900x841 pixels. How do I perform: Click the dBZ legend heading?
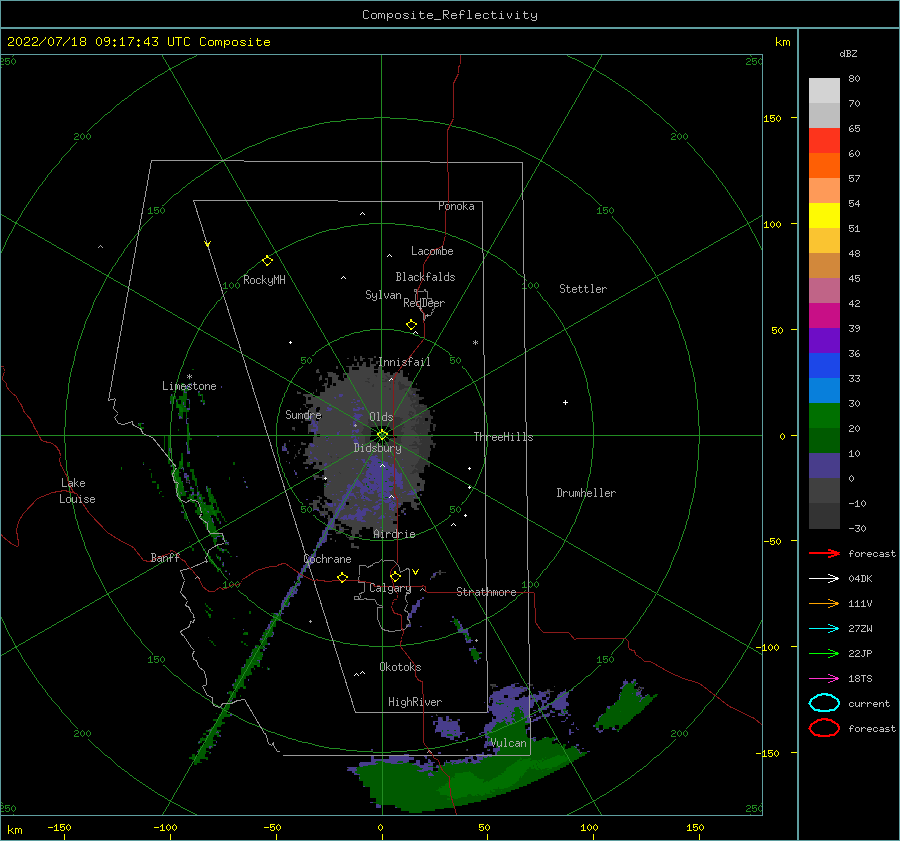pyautogui.click(x=848, y=53)
